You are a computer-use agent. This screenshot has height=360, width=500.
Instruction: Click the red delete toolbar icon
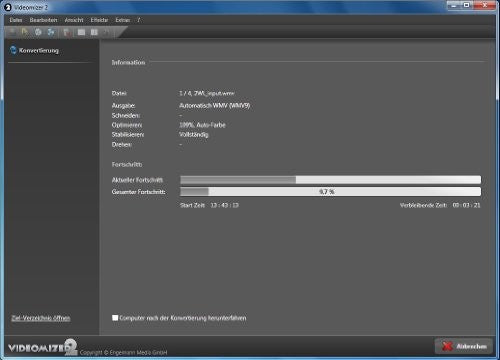point(67,32)
